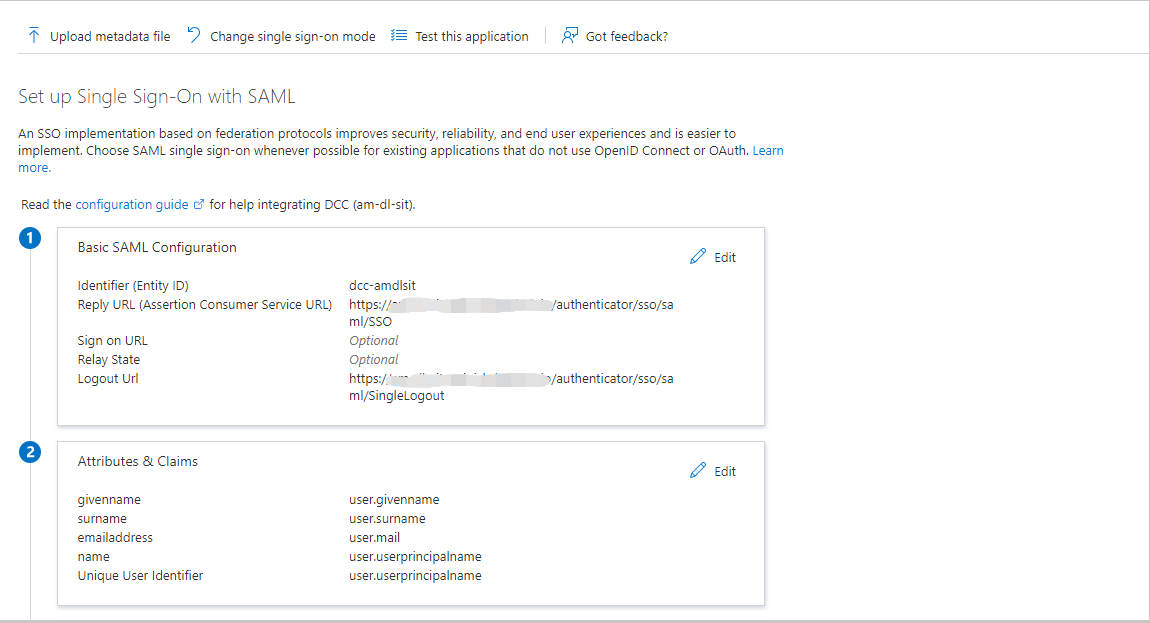
Task: Open the Learn more link
Action: 768,150
